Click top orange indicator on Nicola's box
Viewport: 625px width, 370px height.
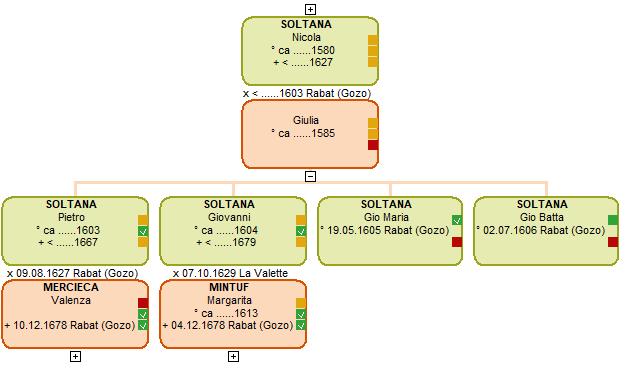click(373, 40)
